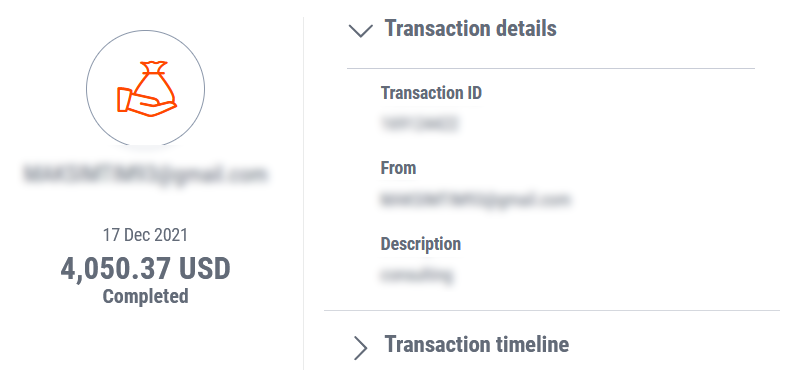Image resolution: width=787 pixels, height=370 pixels.
Task: Click the vertical divider between panels
Action: [303, 193]
